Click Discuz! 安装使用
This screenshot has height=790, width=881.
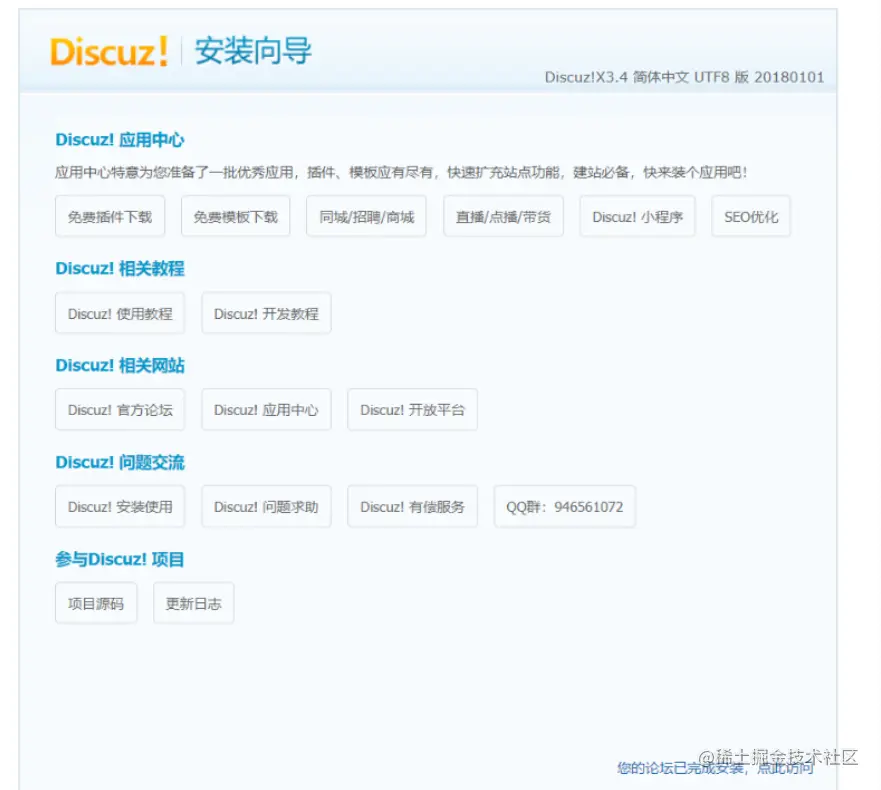pyautogui.click(x=120, y=506)
